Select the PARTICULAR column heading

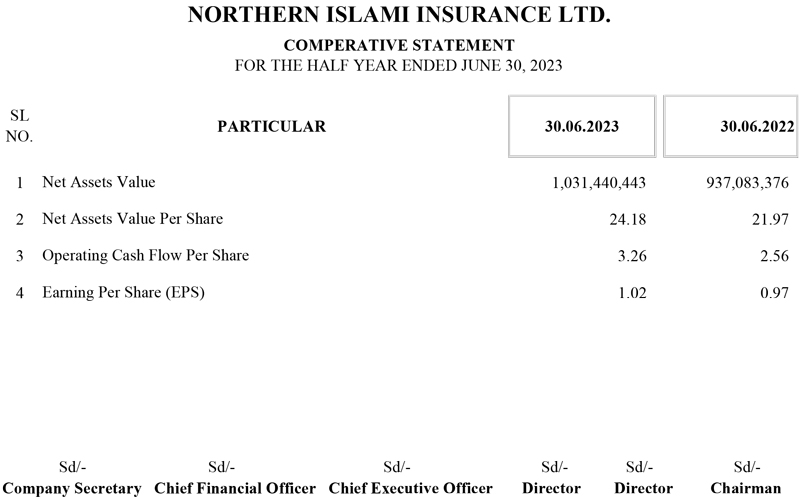272,127
